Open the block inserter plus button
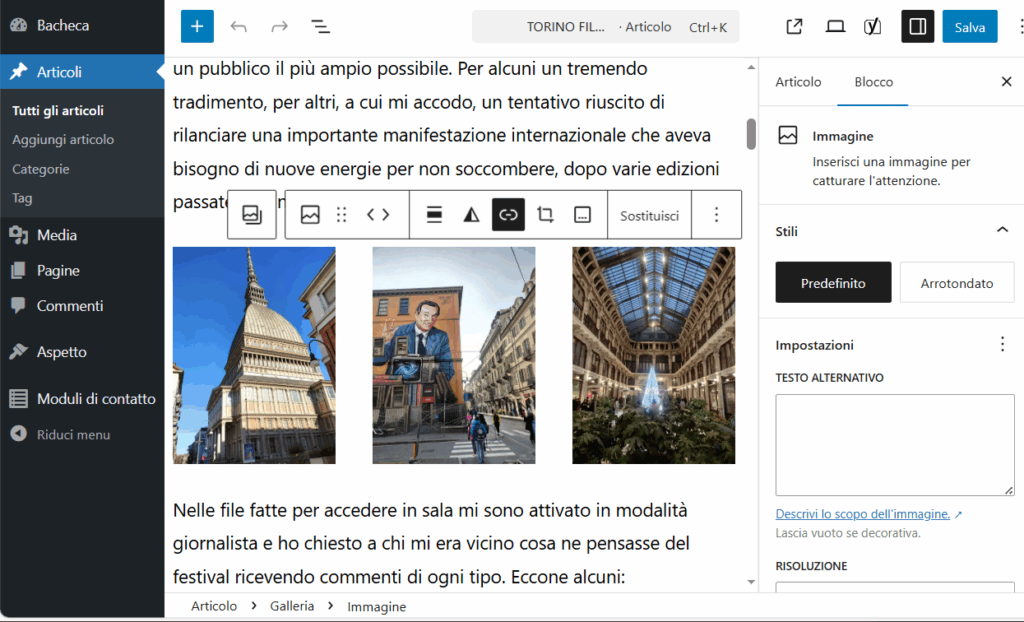The height and width of the screenshot is (622, 1024). click(x=197, y=27)
